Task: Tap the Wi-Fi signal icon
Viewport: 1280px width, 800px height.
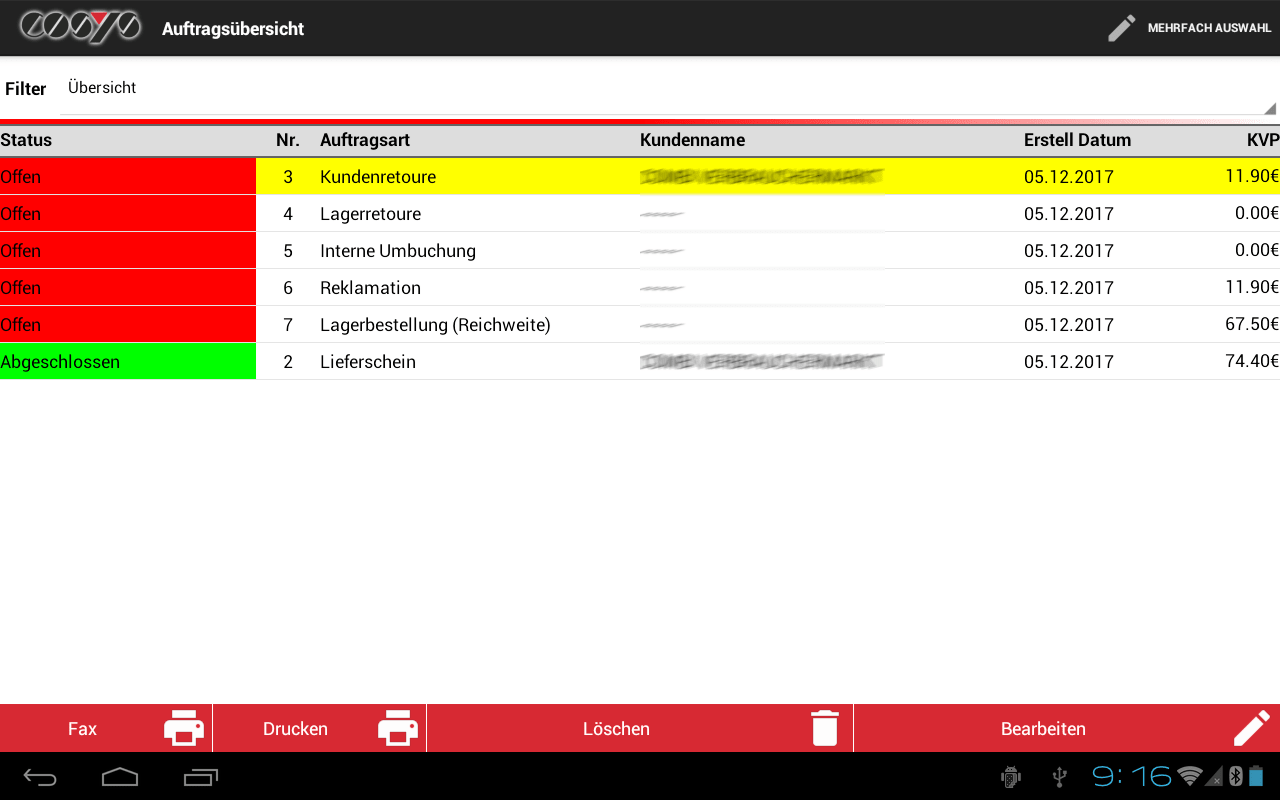Action: click(x=1189, y=776)
